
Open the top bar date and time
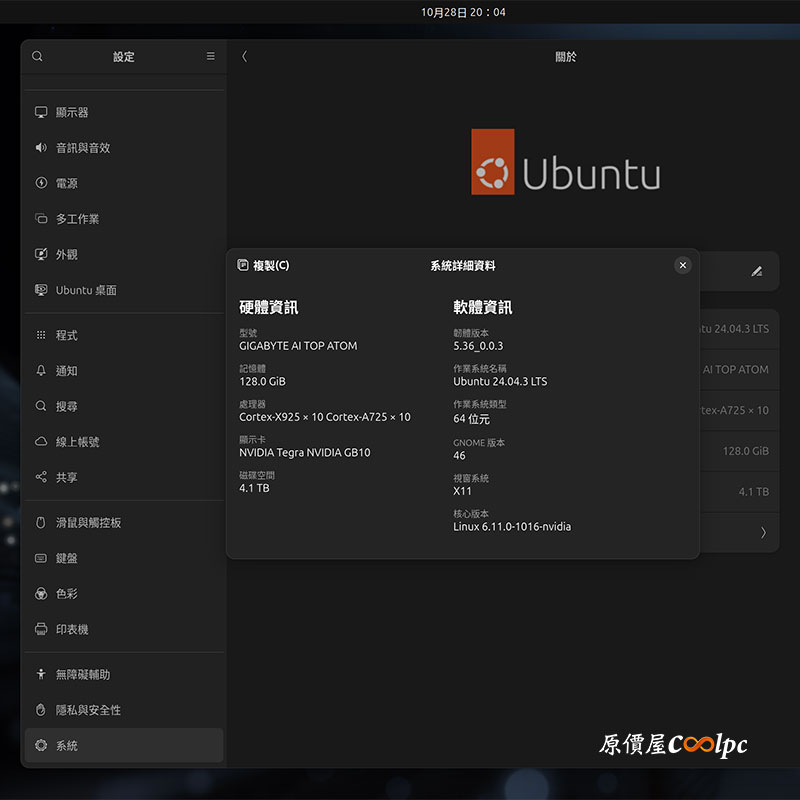pos(463,12)
